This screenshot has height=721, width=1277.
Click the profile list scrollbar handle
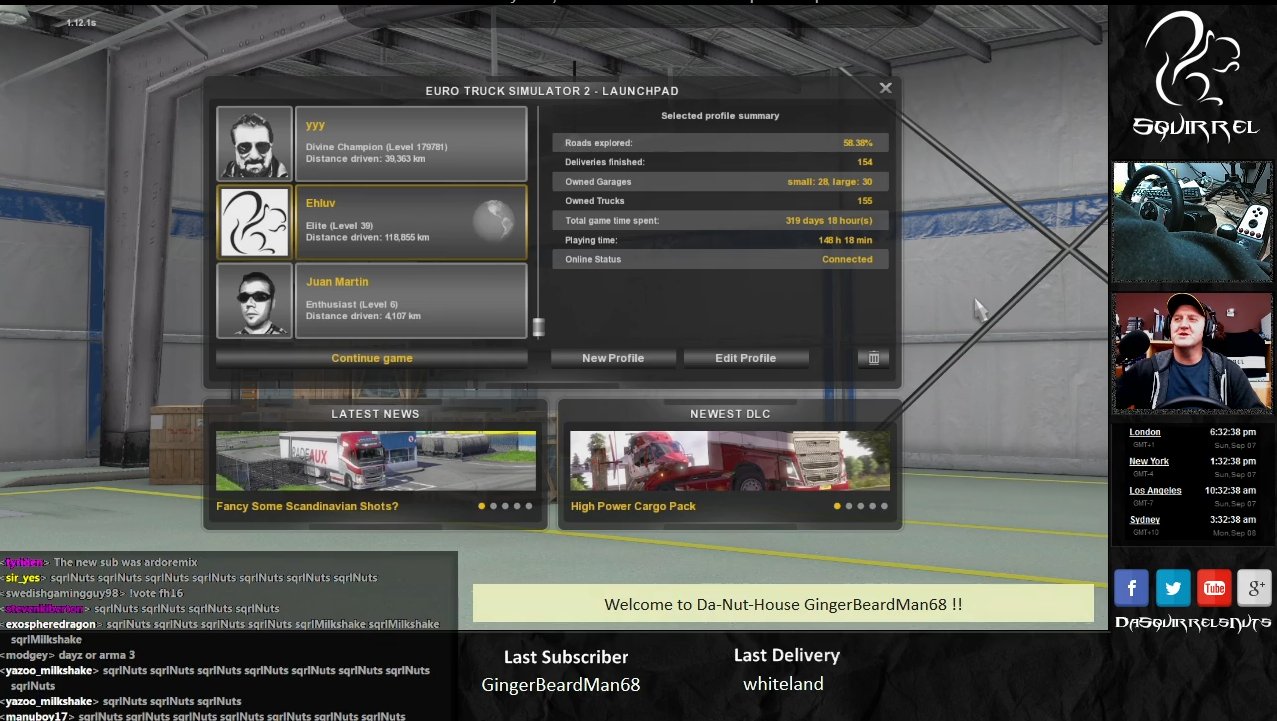[538, 326]
